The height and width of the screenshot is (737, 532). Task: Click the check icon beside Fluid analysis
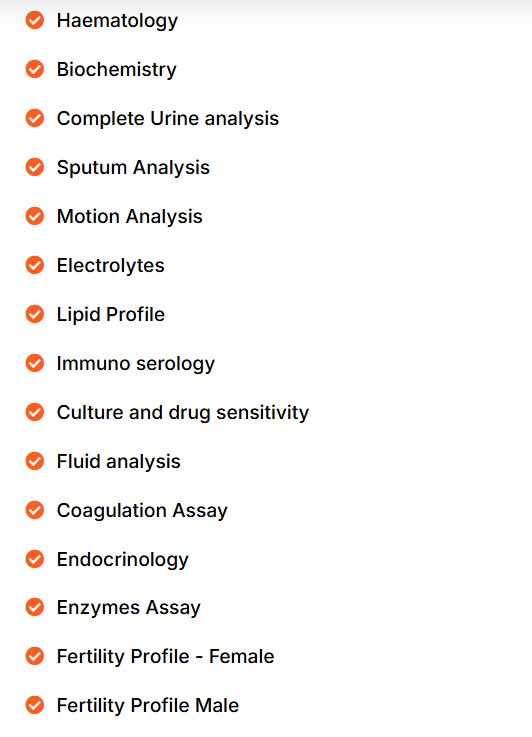35,461
